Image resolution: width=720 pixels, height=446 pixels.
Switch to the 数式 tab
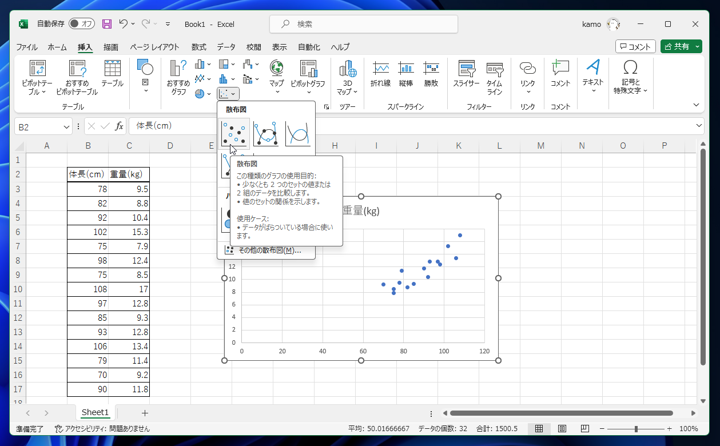198,47
